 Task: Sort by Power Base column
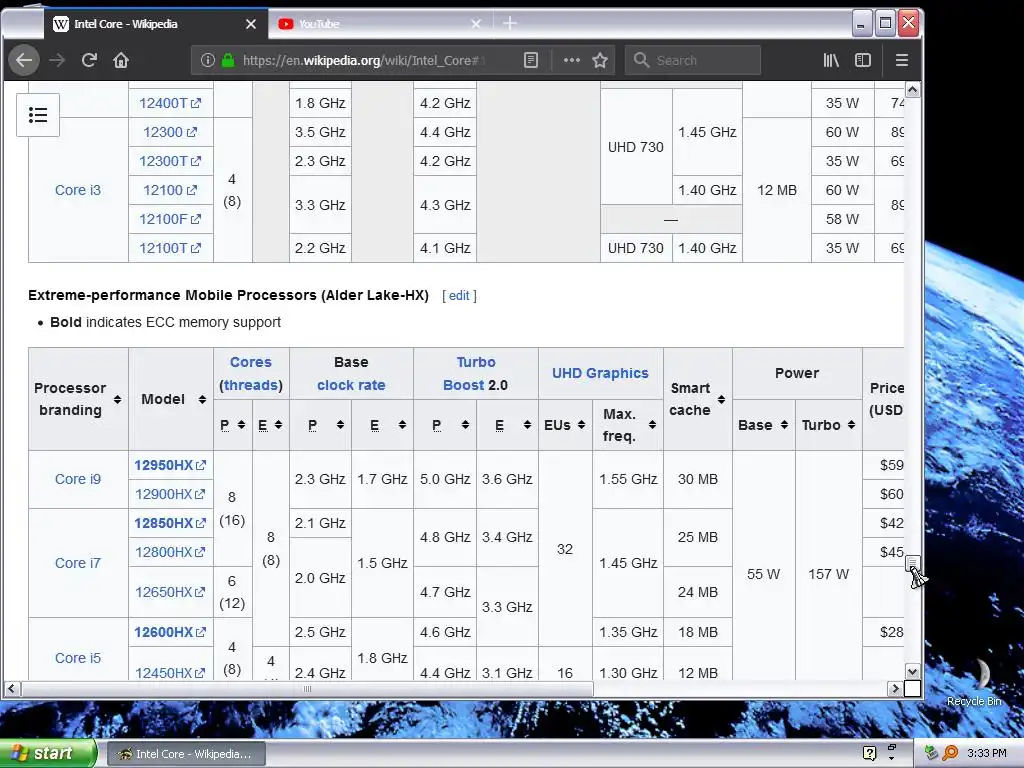(784, 425)
